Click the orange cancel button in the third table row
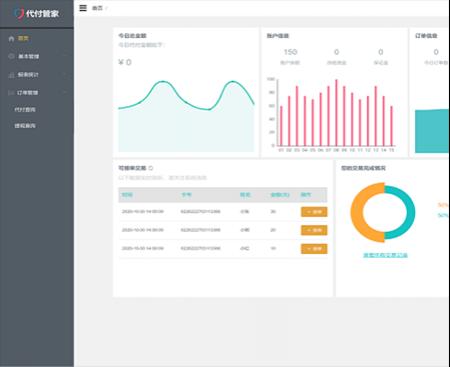The height and width of the screenshot is (367, 450). pos(314,249)
